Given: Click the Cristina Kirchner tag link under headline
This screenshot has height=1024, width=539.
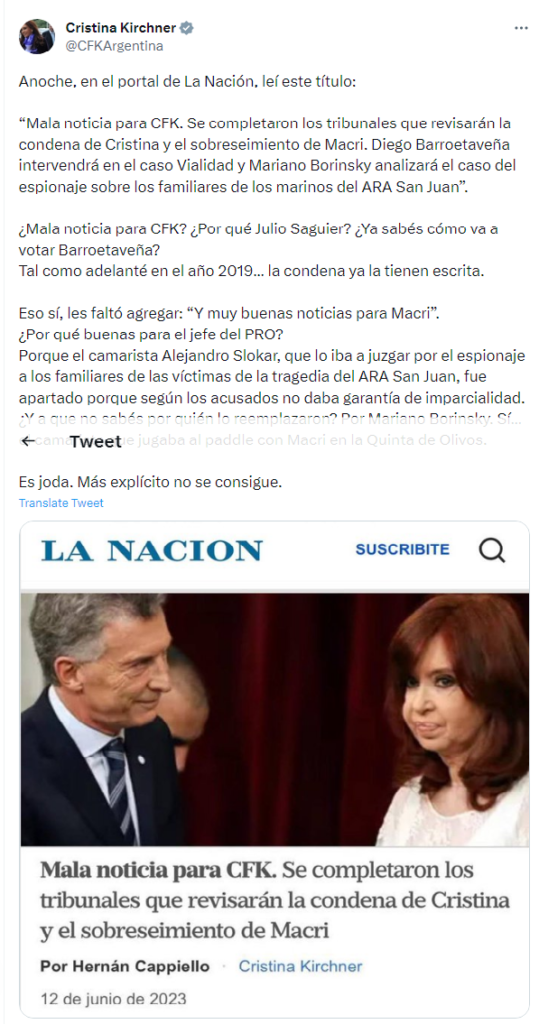Looking at the screenshot, I should (301, 966).
